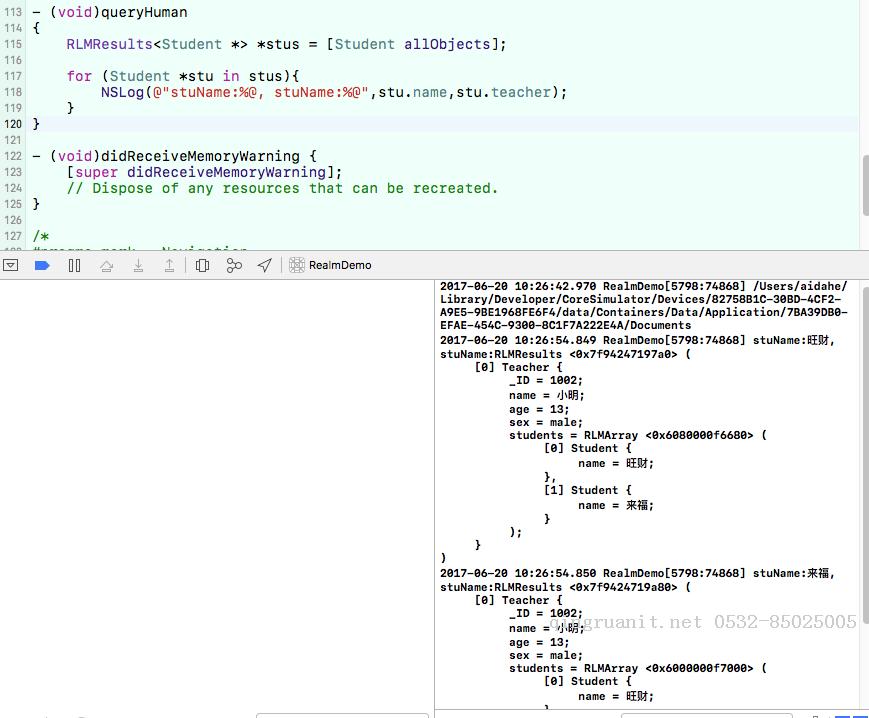Image resolution: width=869 pixels, height=718 pixels.
Task: Click line number 120 in the gutter
Action: 13,124
